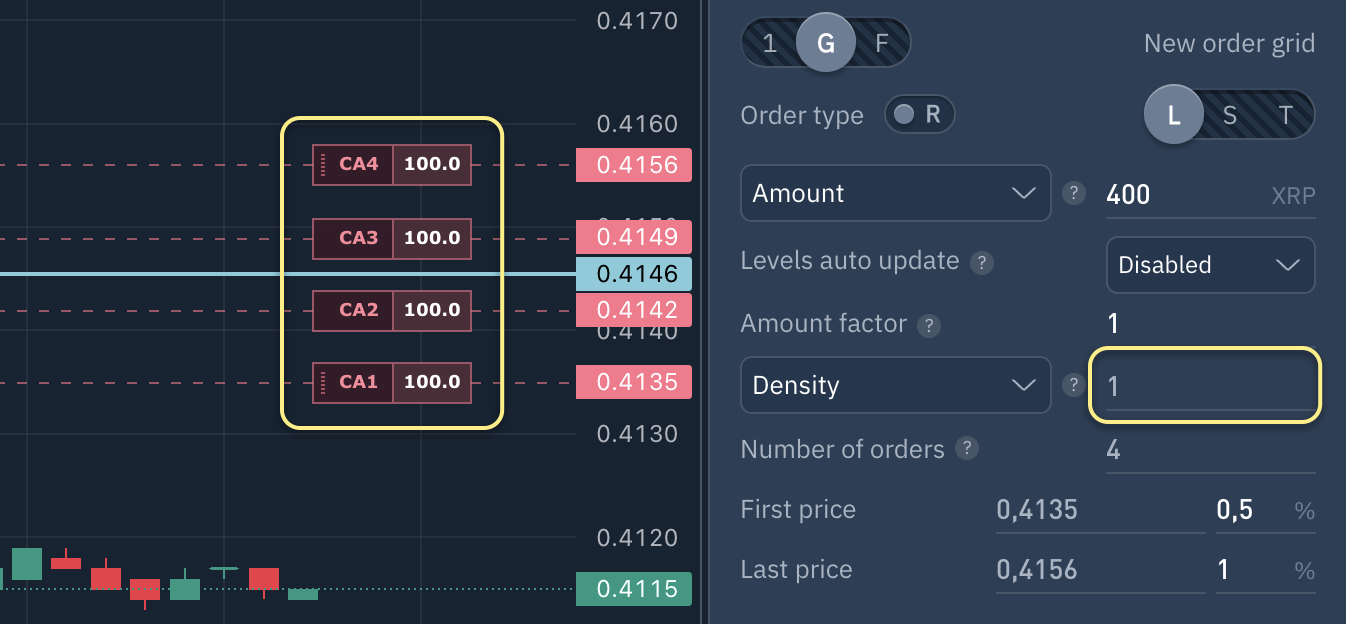Image resolution: width=1346 pixels, height=624 pixels.
Task: Toggle the Order type R switch
Action: click(x=919, y=115)
